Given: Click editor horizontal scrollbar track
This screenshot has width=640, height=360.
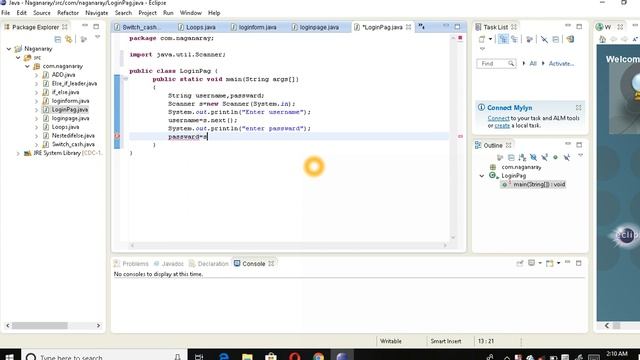Looking at the screenshot, I should tap(289, 245).
